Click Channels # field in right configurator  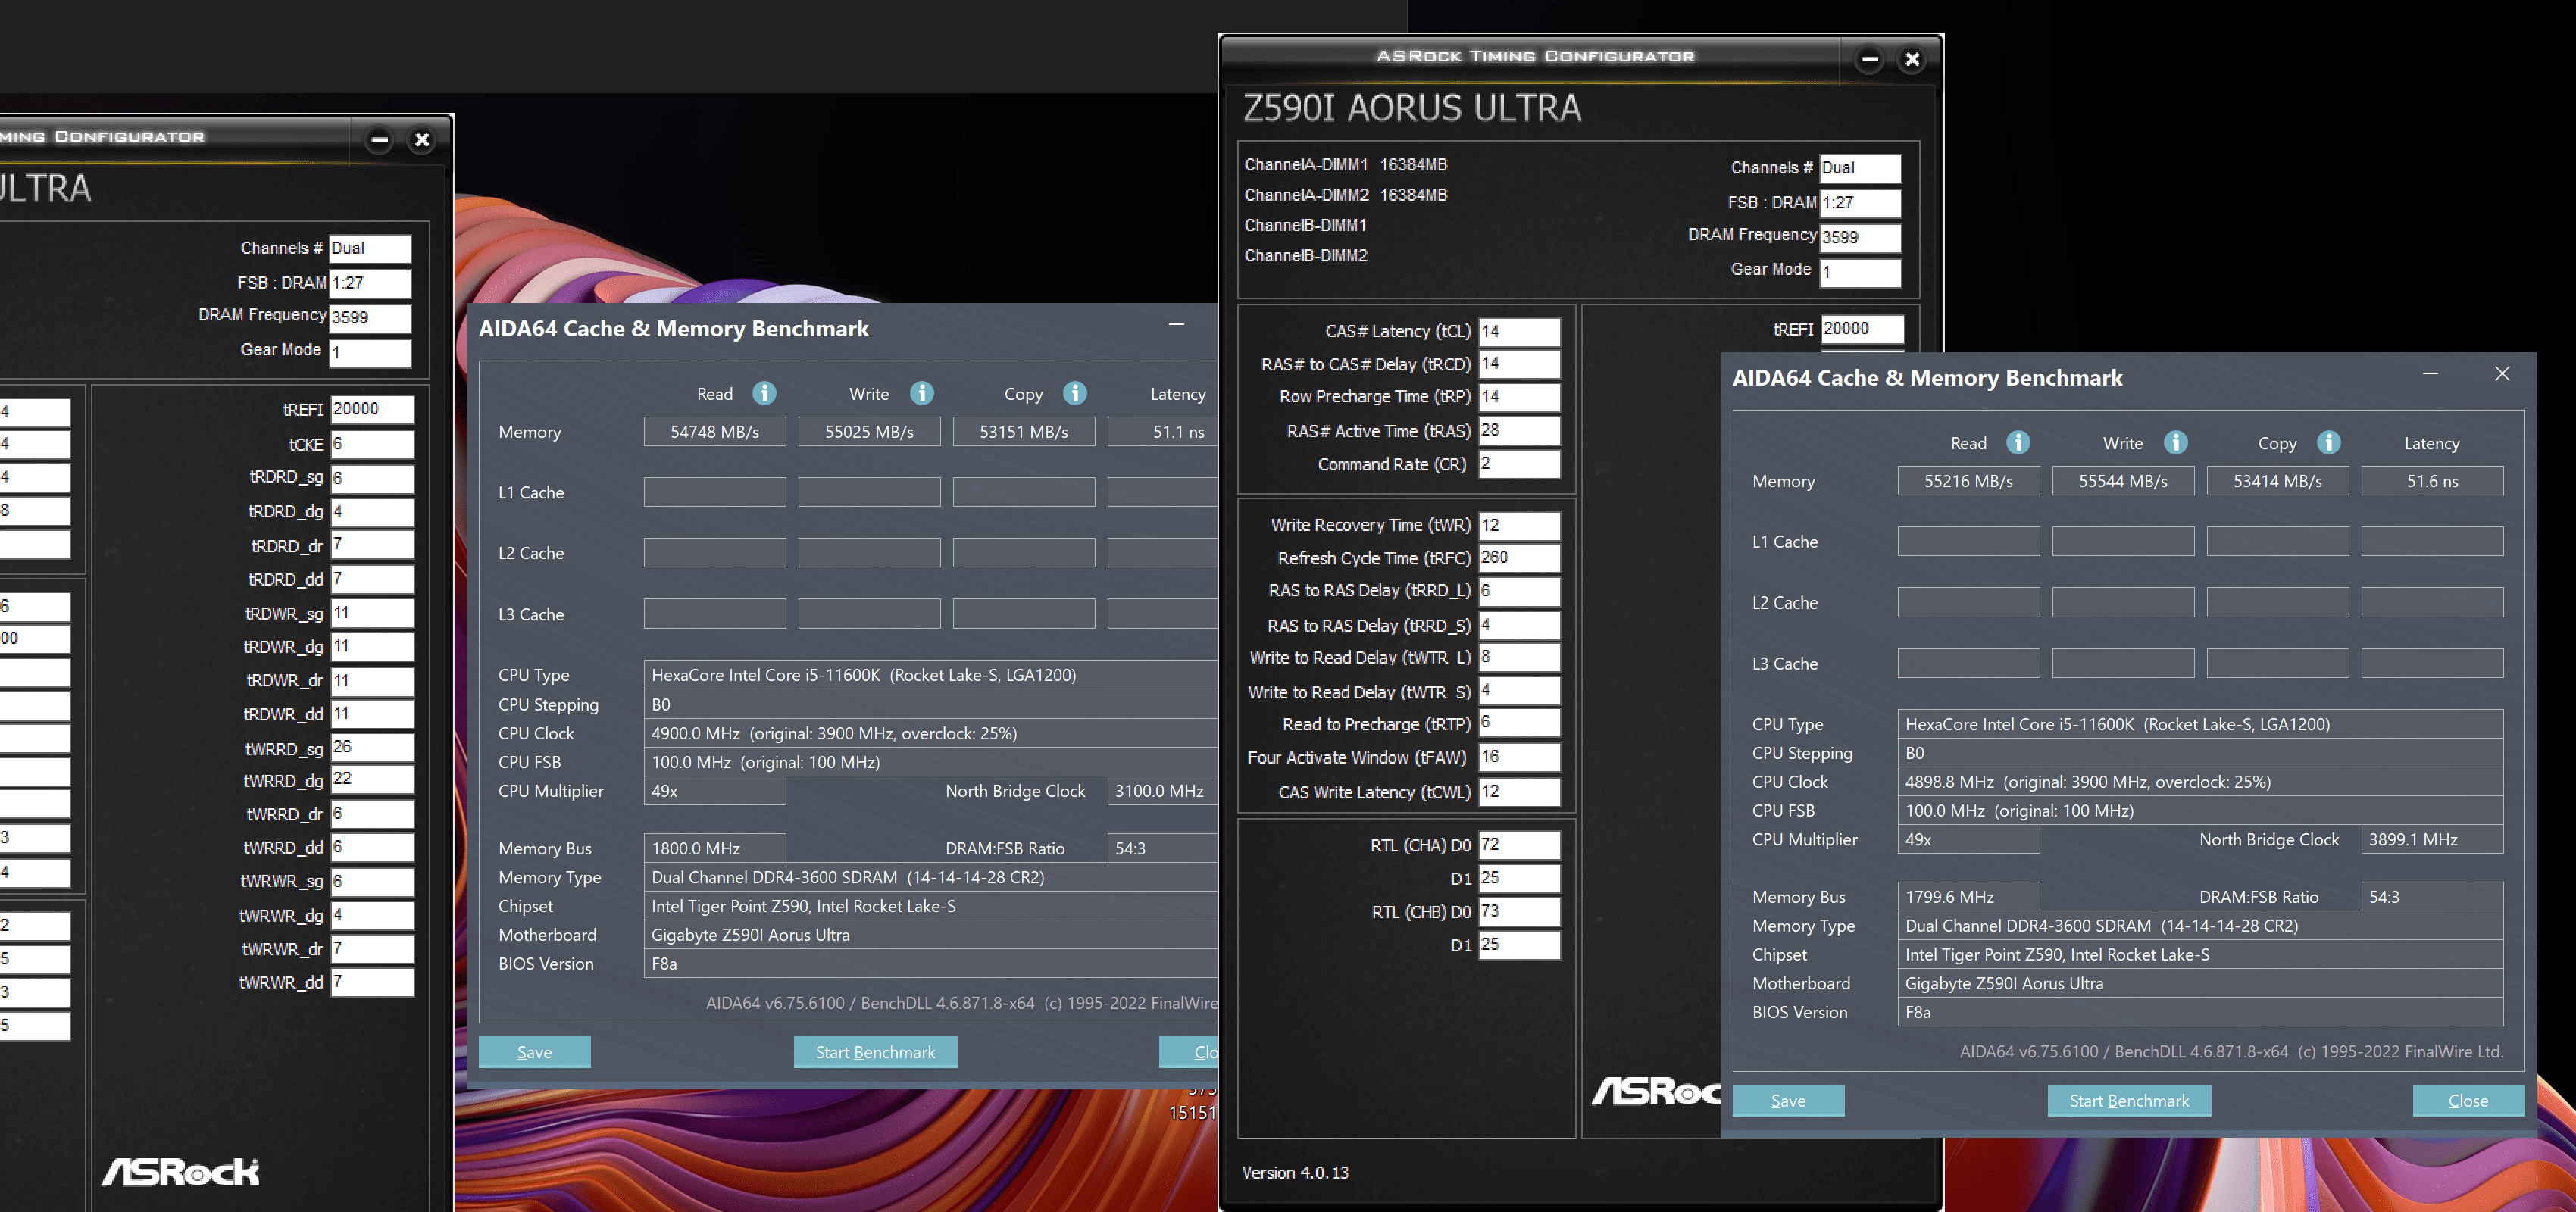click(x=1860, y=168)
